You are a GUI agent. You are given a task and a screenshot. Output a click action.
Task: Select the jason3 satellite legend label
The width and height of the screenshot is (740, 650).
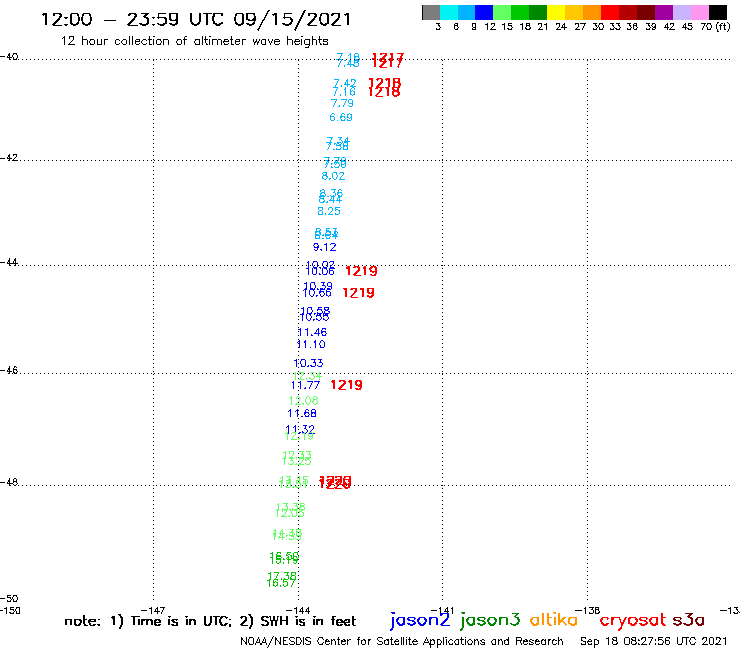[489, 620]
